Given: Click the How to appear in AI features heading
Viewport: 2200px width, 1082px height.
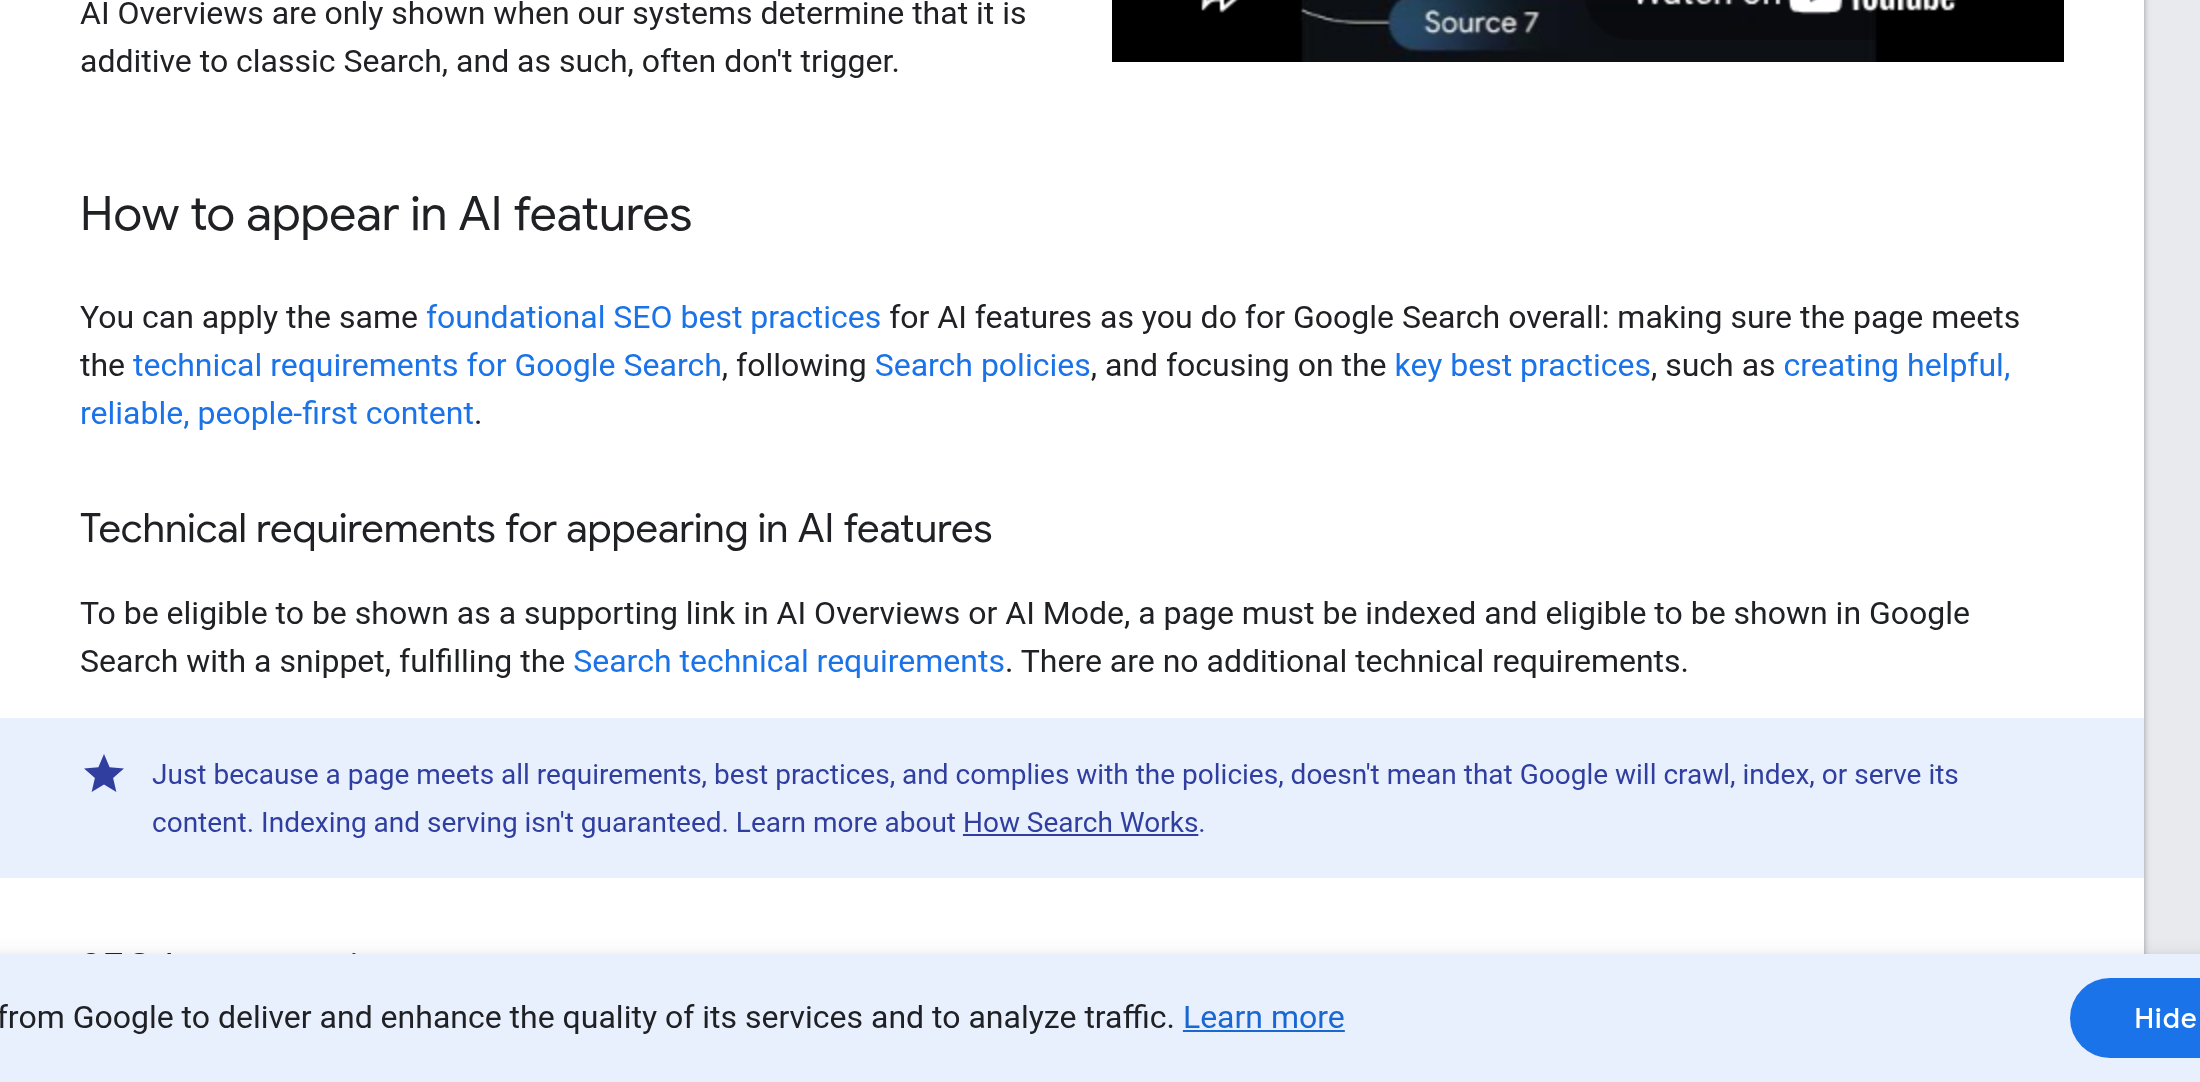Looking at the screenshot, I should tap(386, 214).
